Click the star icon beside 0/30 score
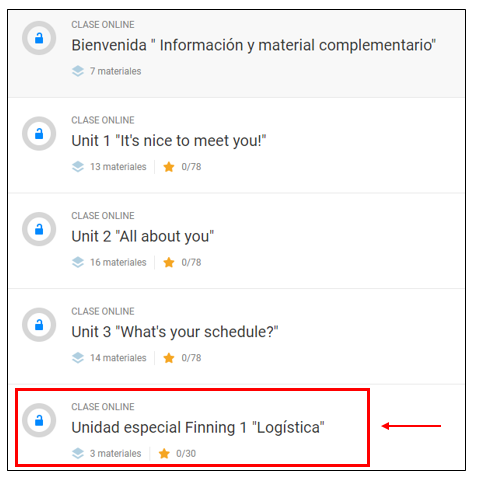The width and height of the screenshot is (478, 481). coord(164,454)
